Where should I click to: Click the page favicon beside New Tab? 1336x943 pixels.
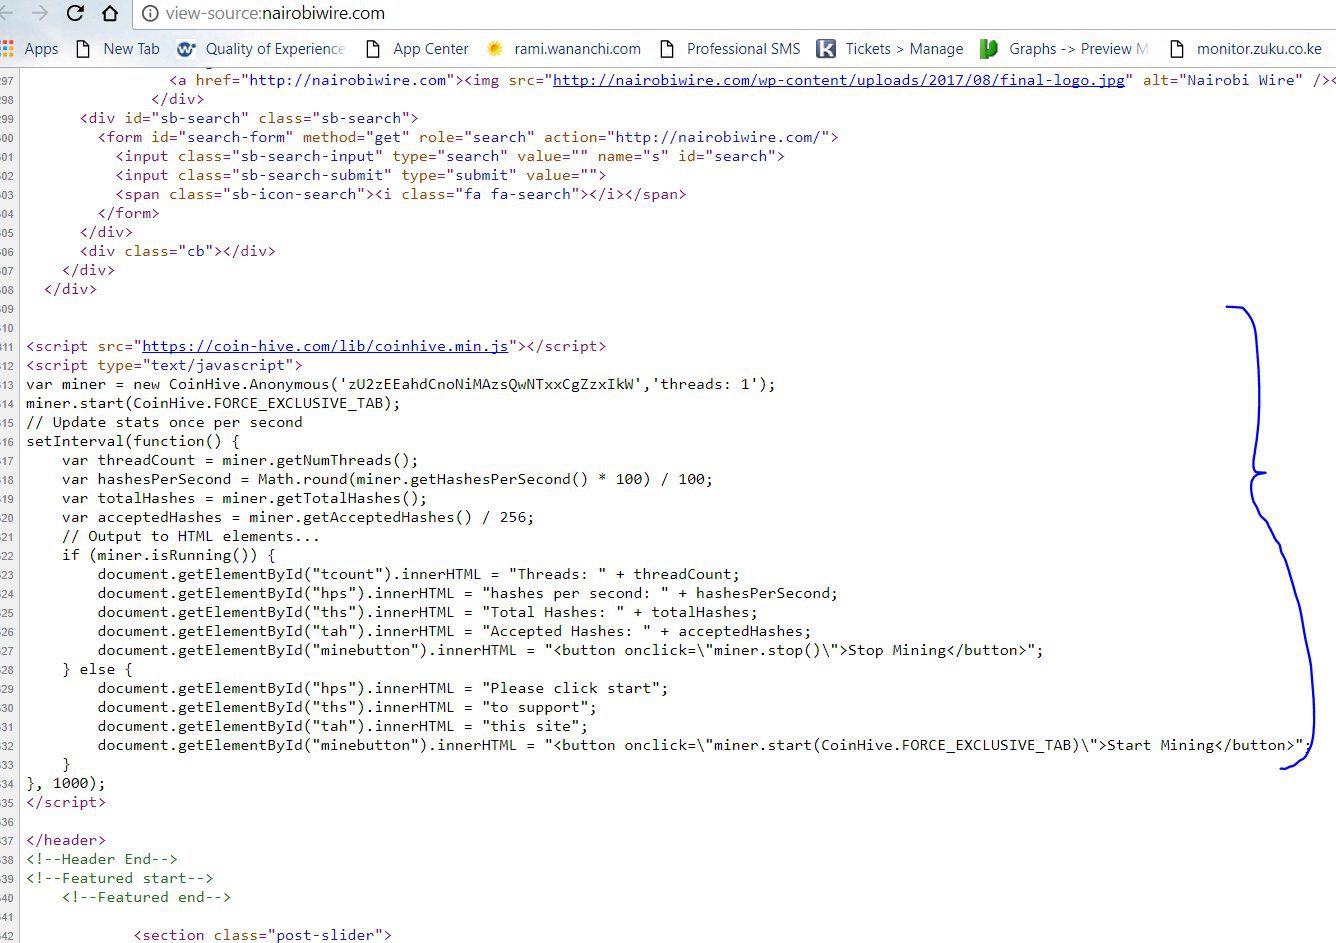pos(85,48)
